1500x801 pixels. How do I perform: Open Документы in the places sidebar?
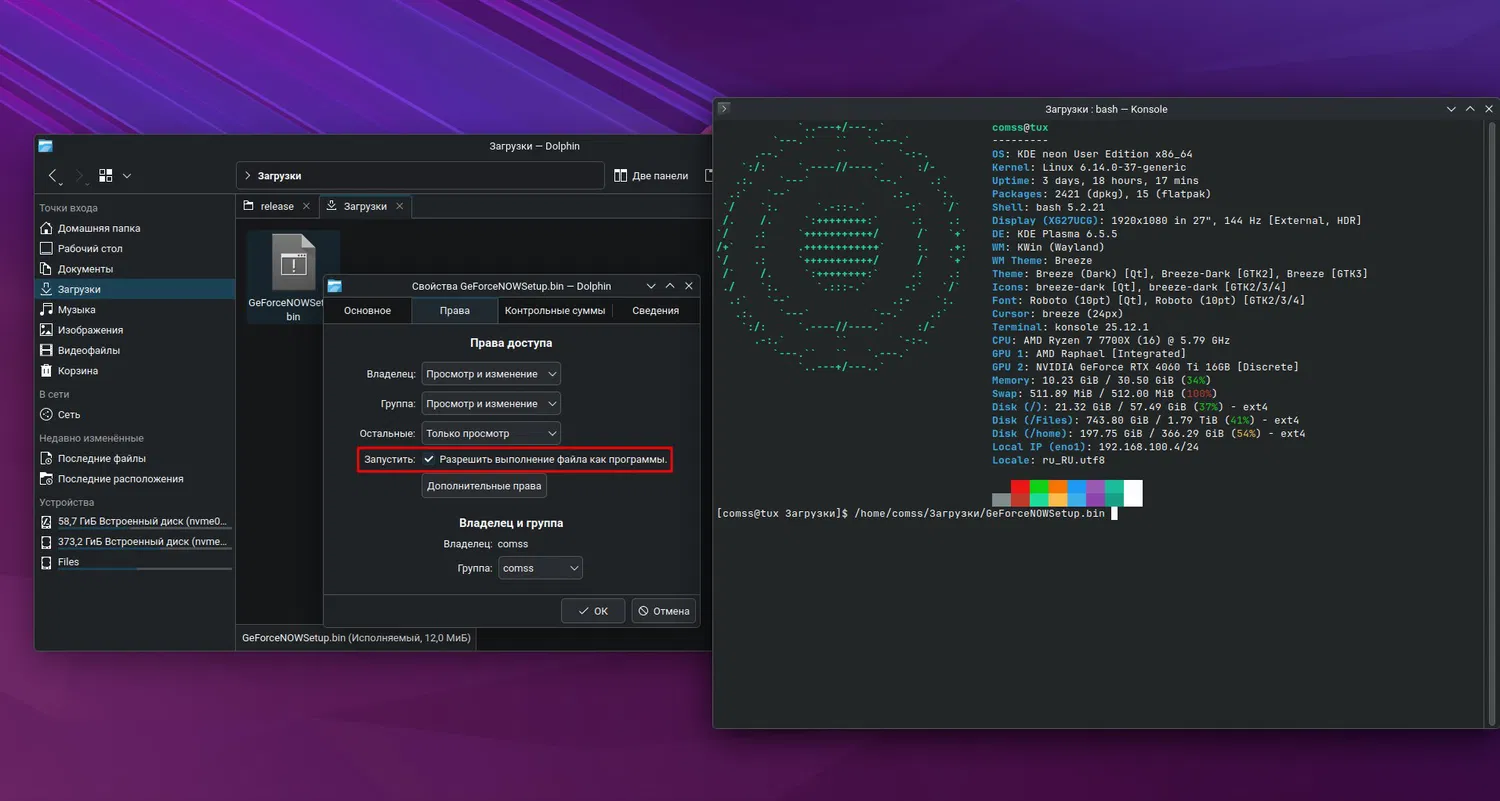tap(135, 269)
